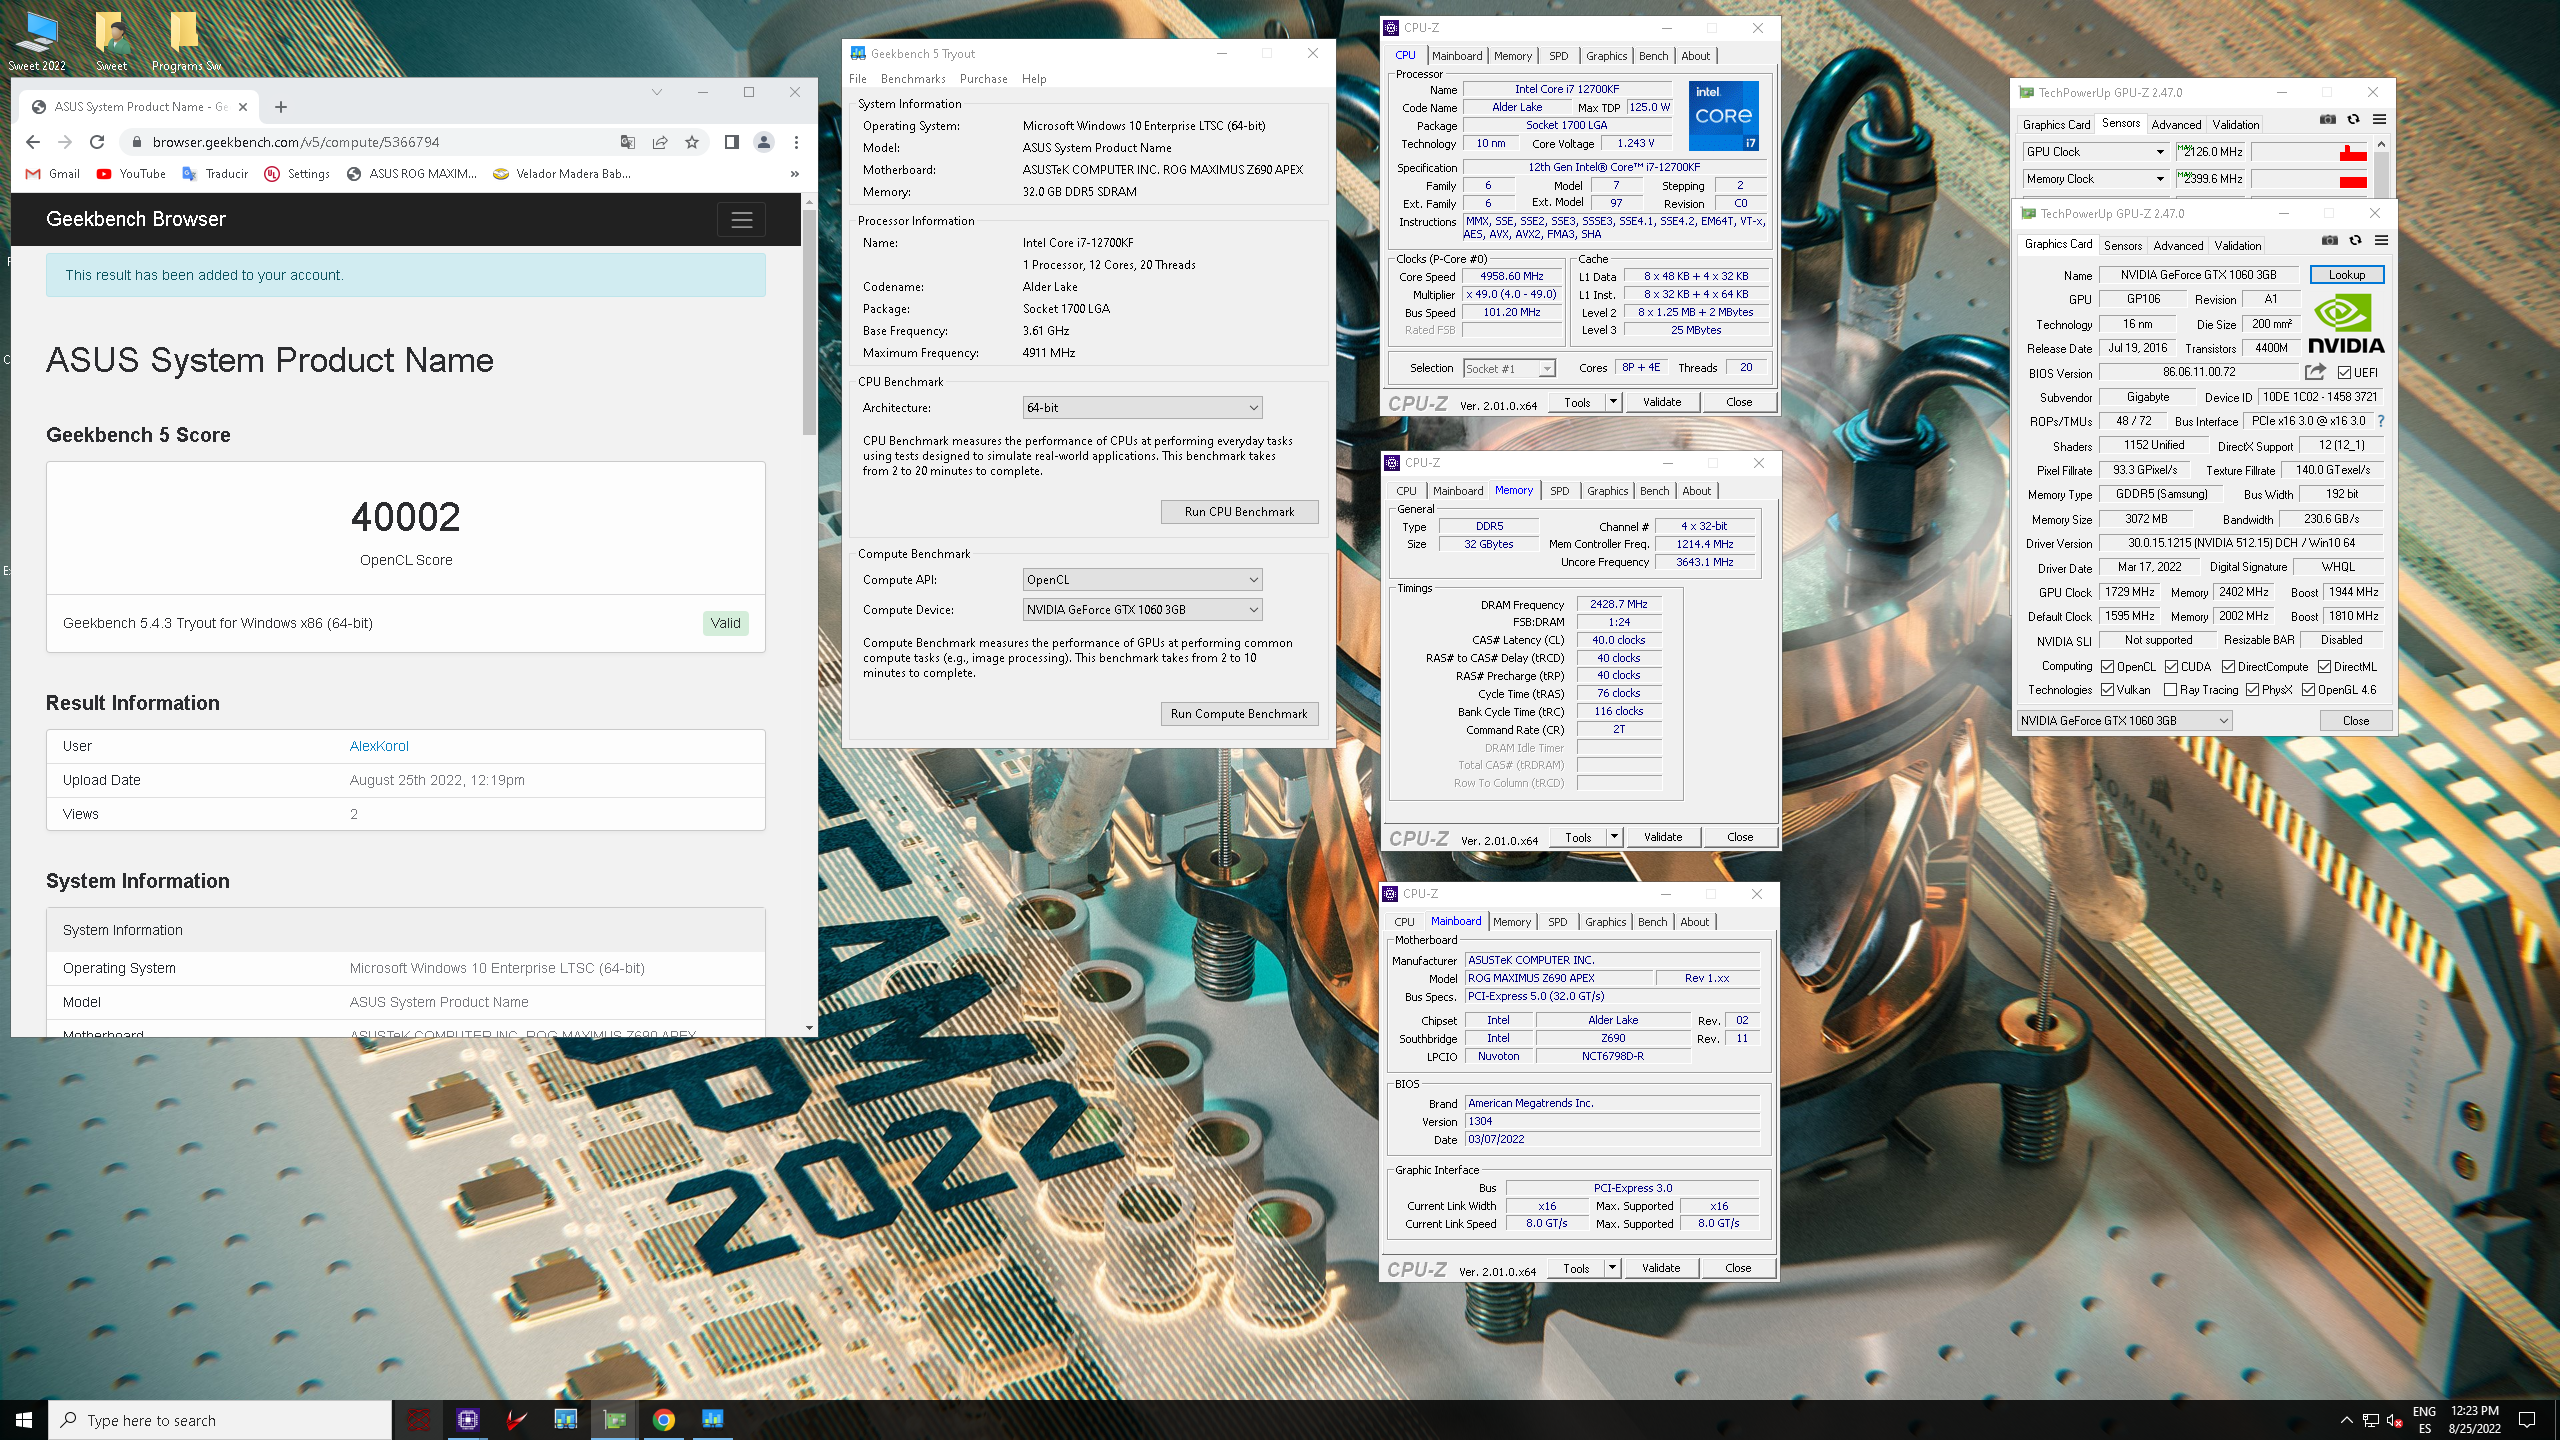The width and height of the screenshot is (2560, 1440).
Task: Open the AlexKorol user link
Action: pyautogui.click(x=379, y=746)
